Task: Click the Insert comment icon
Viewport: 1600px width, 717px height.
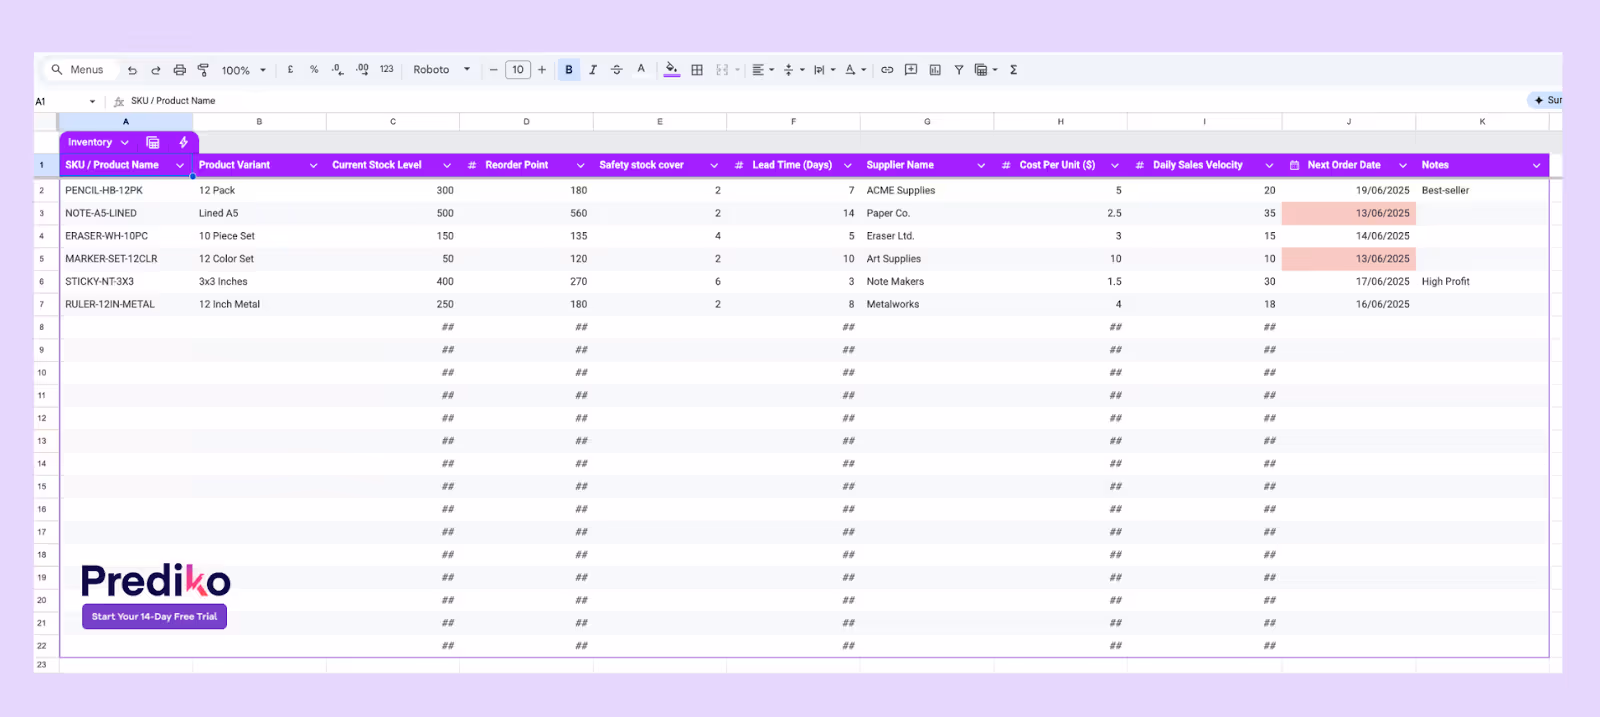Action: [x=911, y=70]
